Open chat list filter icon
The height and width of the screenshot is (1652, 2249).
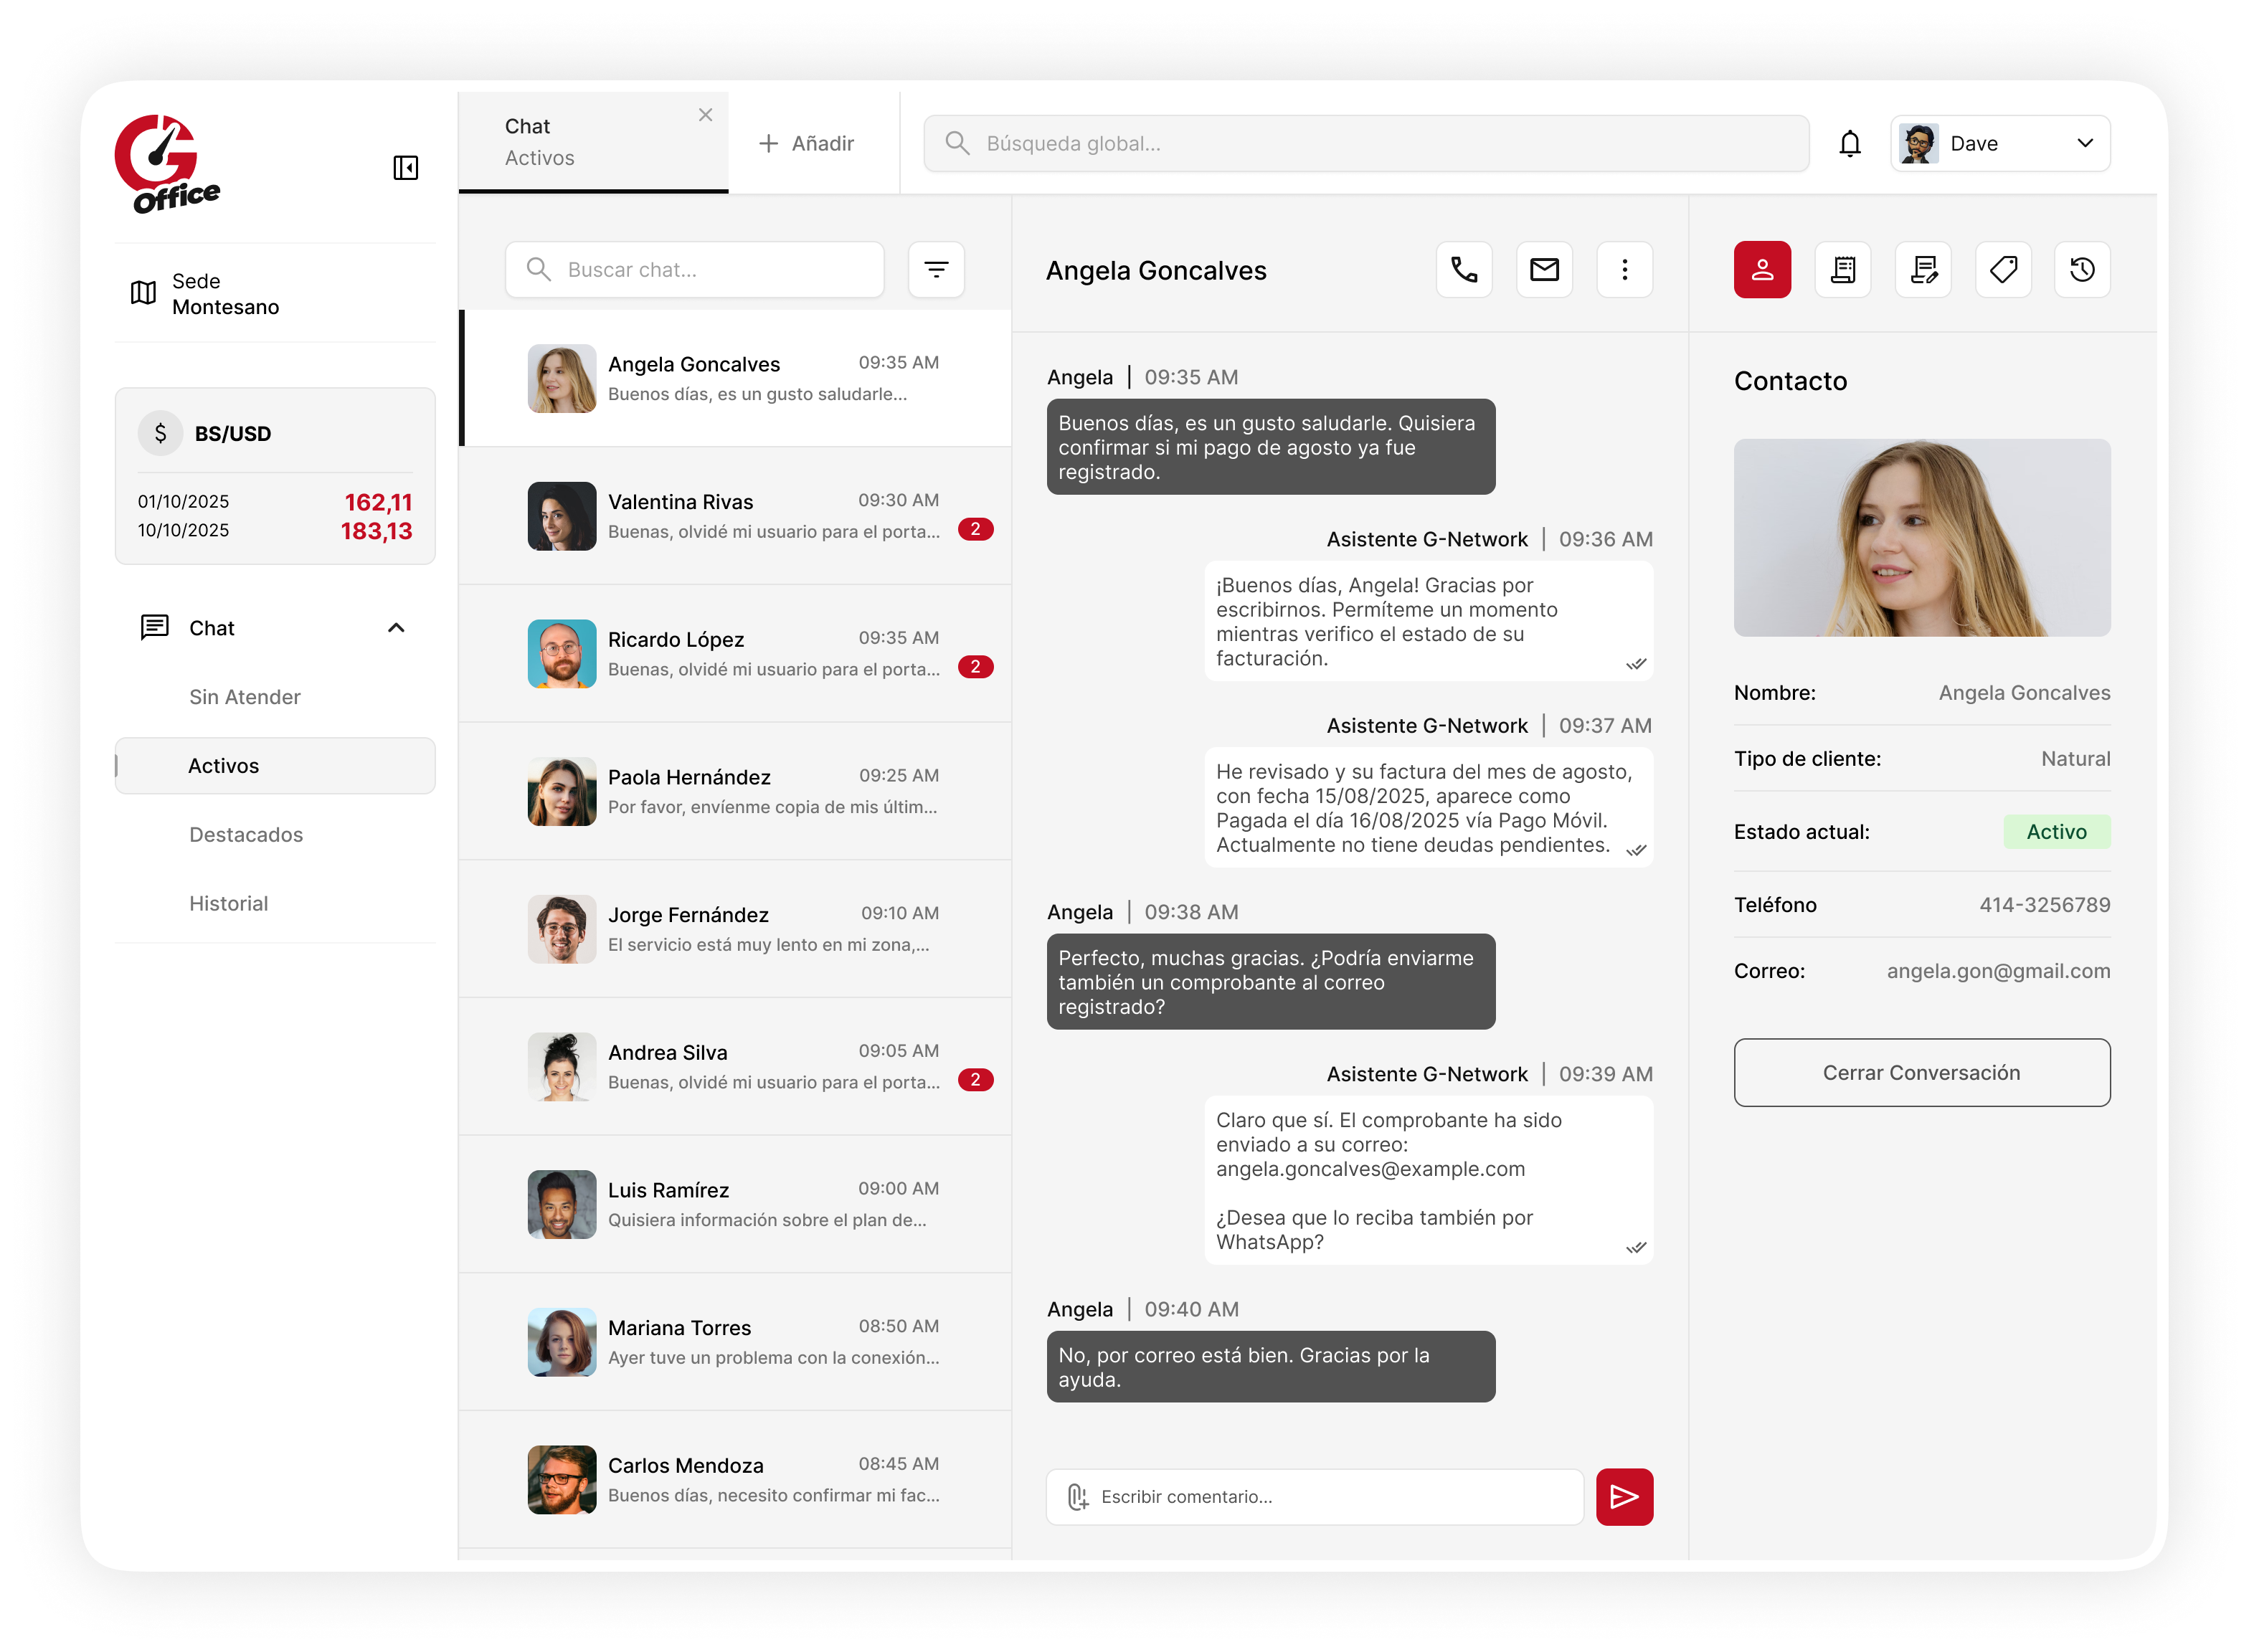tap(935, 269)
